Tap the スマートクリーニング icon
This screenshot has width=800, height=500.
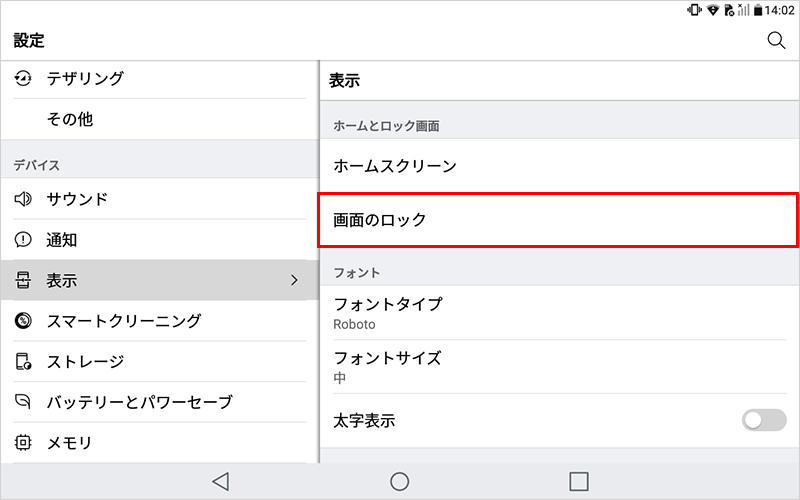(x=23, y=320)
